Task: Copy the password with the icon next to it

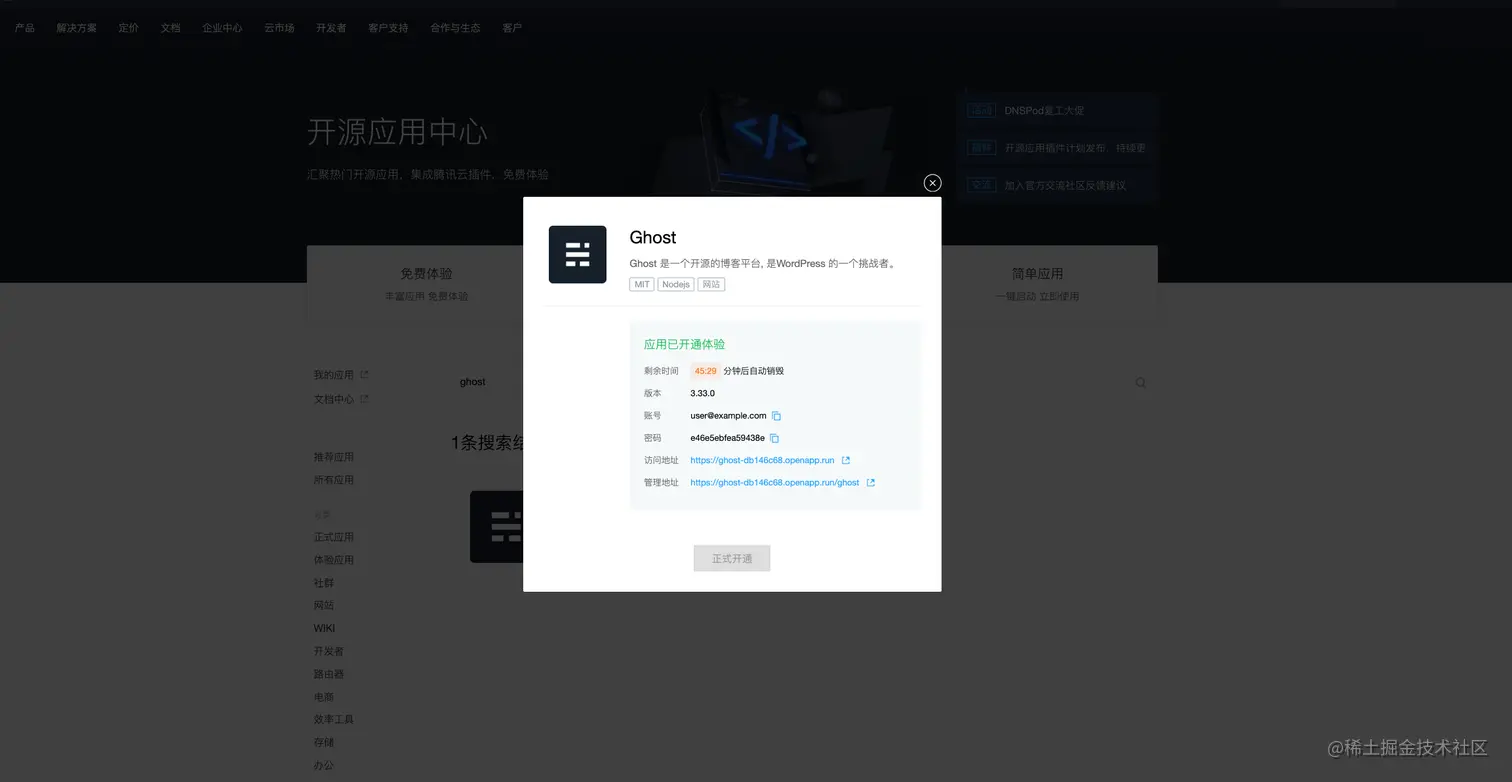Action: 774,438
